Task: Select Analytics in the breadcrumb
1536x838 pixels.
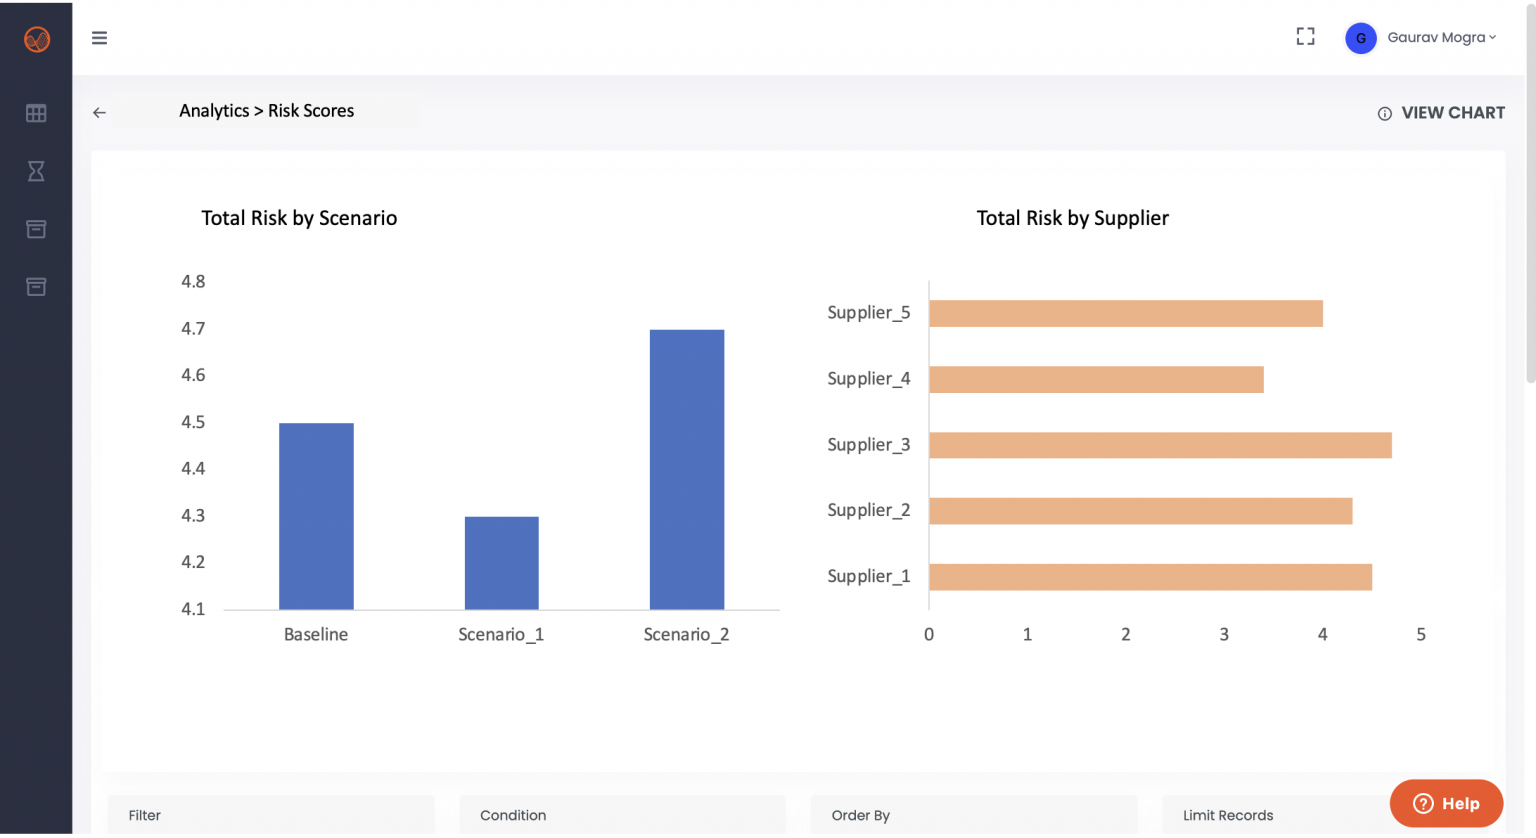Action: point(214,110)
